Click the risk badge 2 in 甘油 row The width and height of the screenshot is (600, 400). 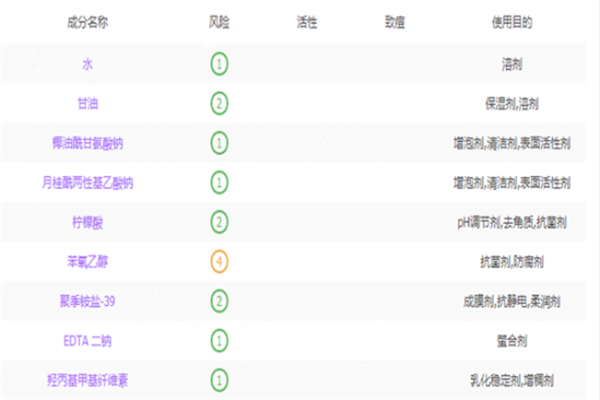(x=219, y=103)
